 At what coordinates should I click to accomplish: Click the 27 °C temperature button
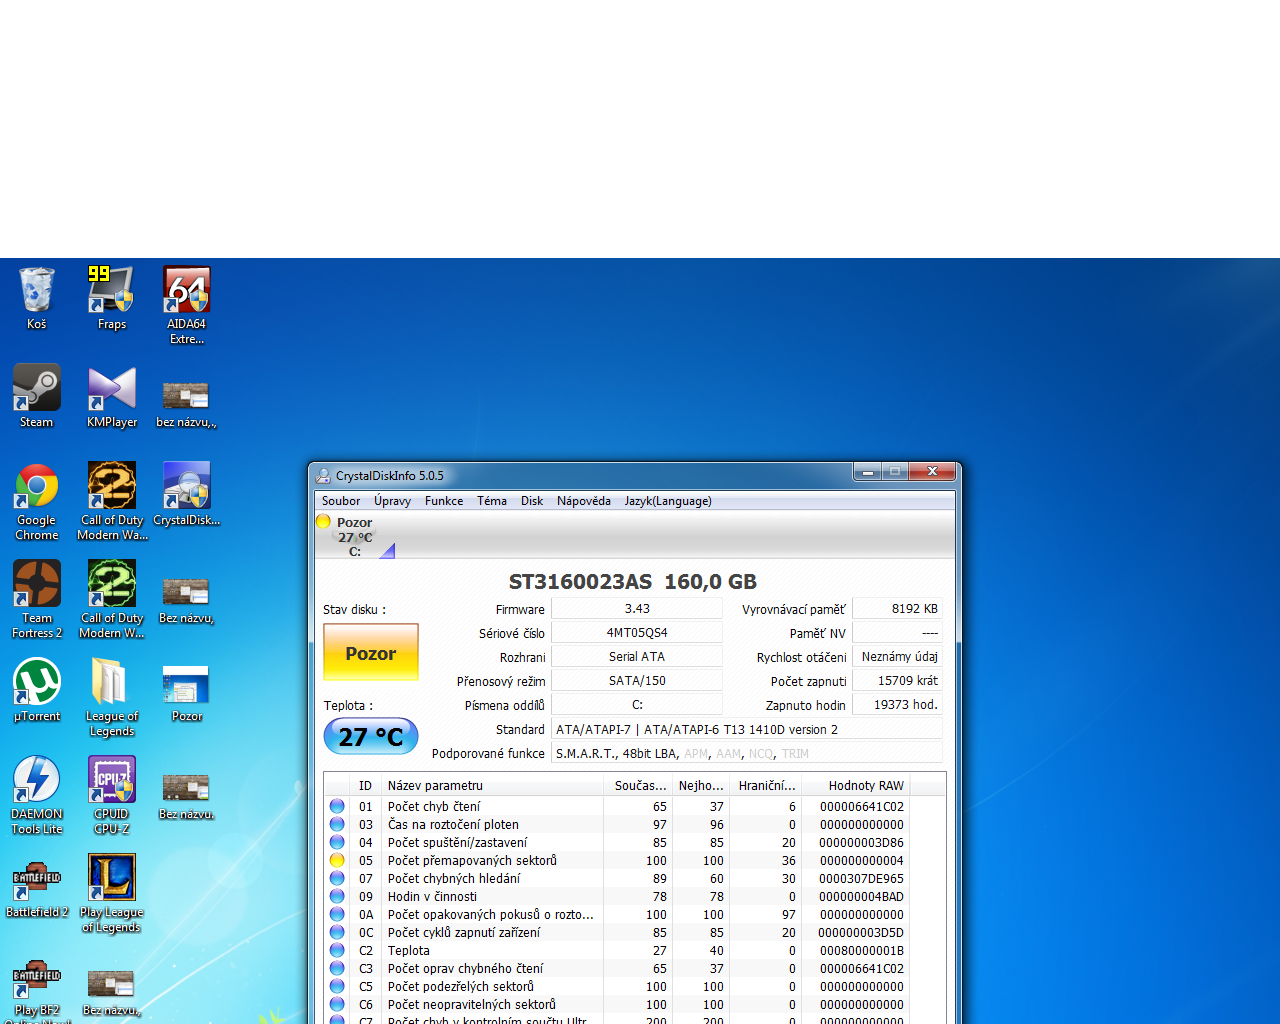tap(371, 737)
